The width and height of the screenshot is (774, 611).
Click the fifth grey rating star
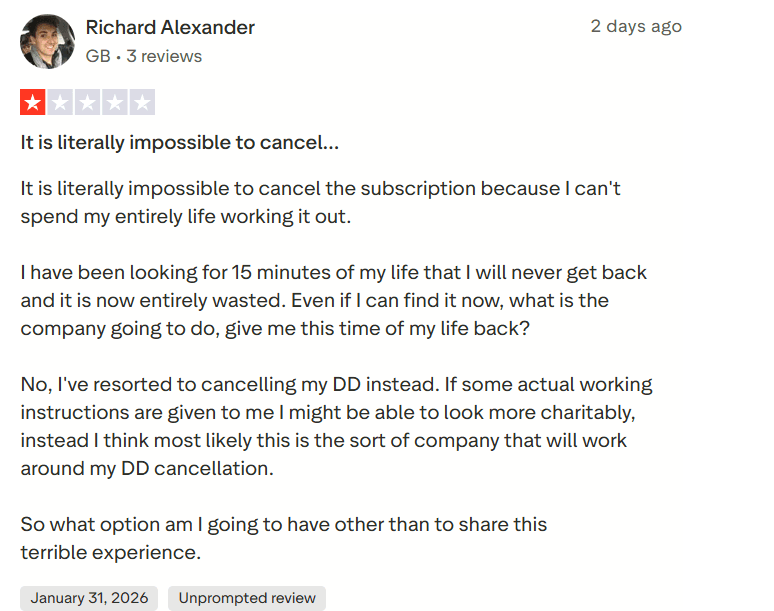[142, 102]
